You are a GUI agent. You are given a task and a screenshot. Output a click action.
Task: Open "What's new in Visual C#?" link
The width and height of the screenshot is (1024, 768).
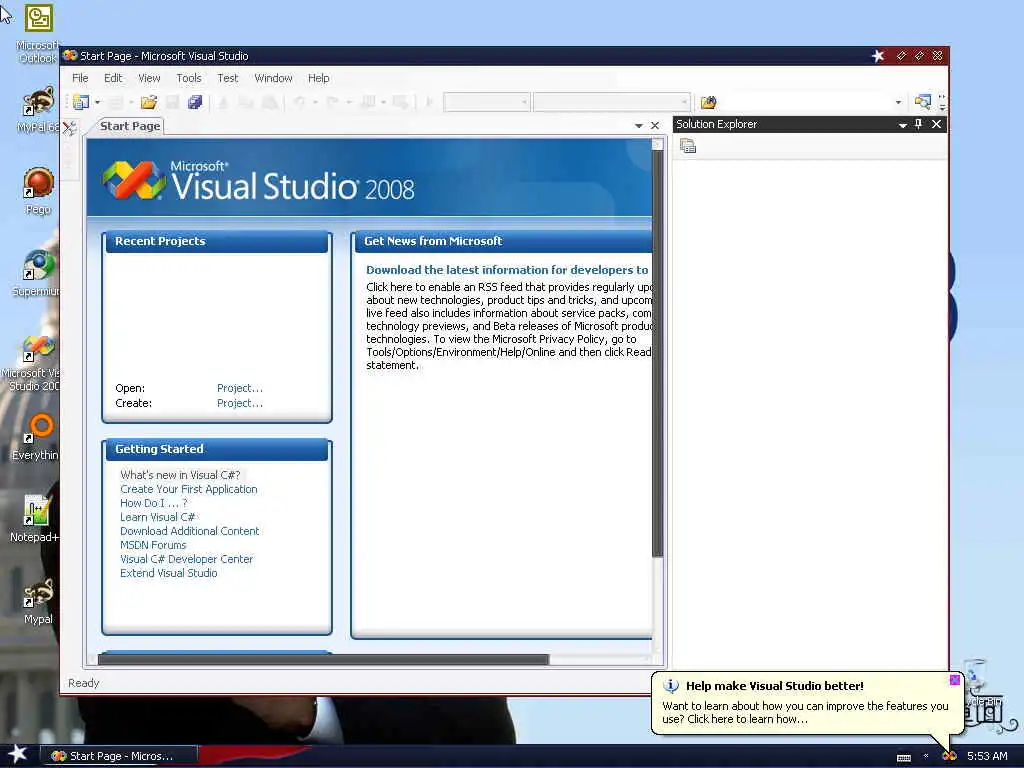click(180, 475)
